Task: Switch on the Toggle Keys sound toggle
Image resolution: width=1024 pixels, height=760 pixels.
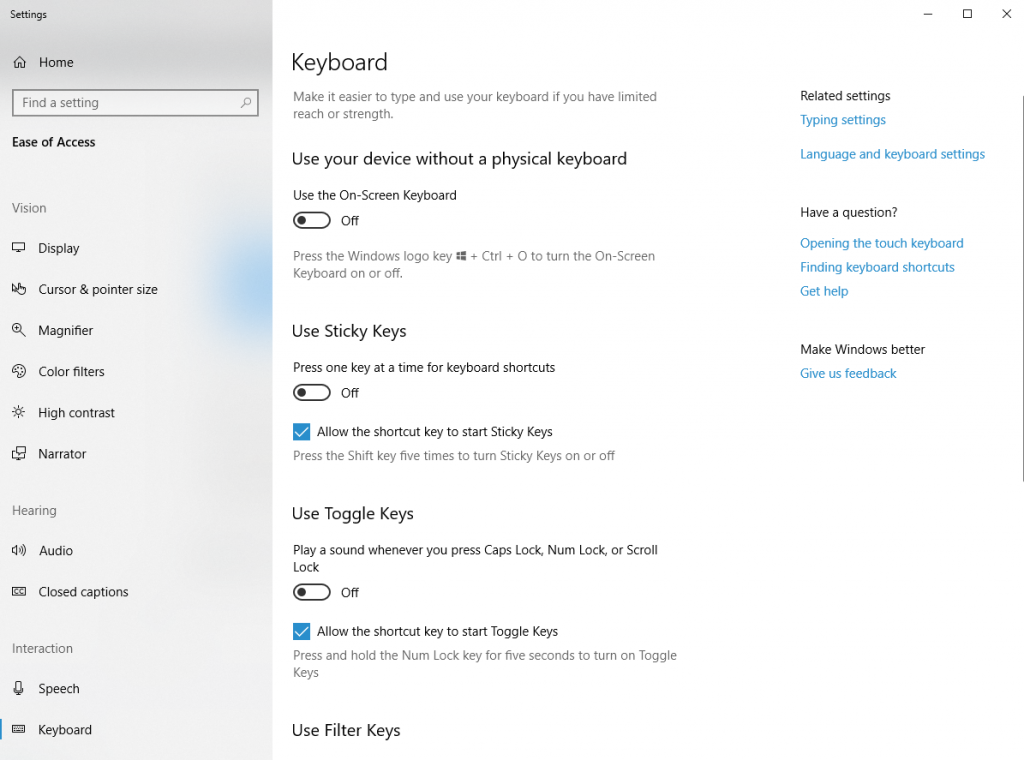Action: 312,592
